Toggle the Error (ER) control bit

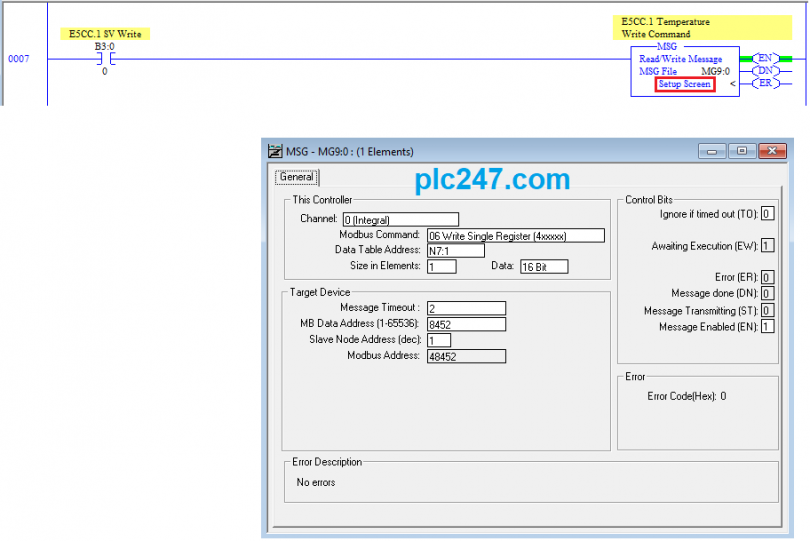(x=768, y=277)
